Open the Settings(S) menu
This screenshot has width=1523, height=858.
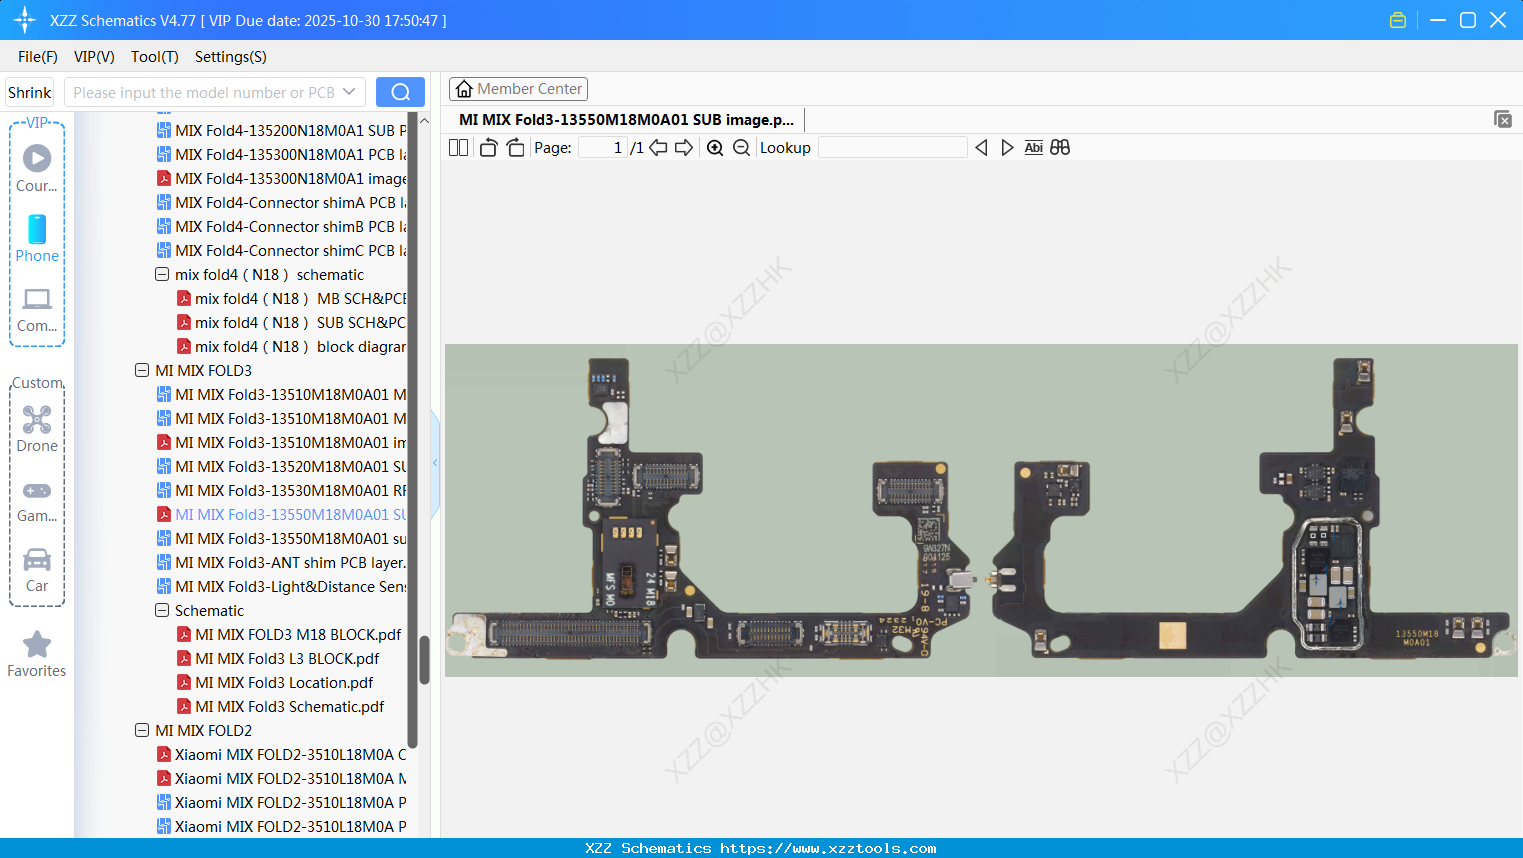[230, 57]
